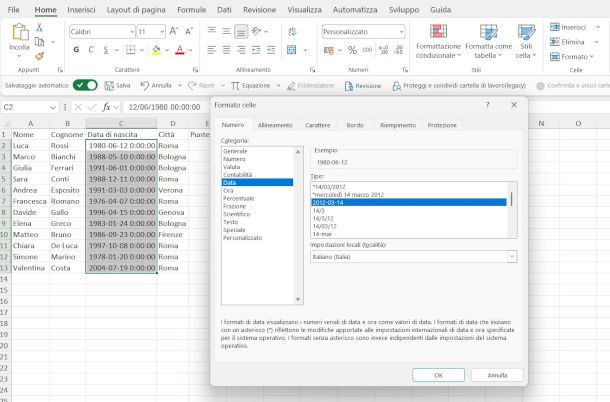Screen dimensions: 610x402
Task: Apply percent style format
Action: point(352,50)
